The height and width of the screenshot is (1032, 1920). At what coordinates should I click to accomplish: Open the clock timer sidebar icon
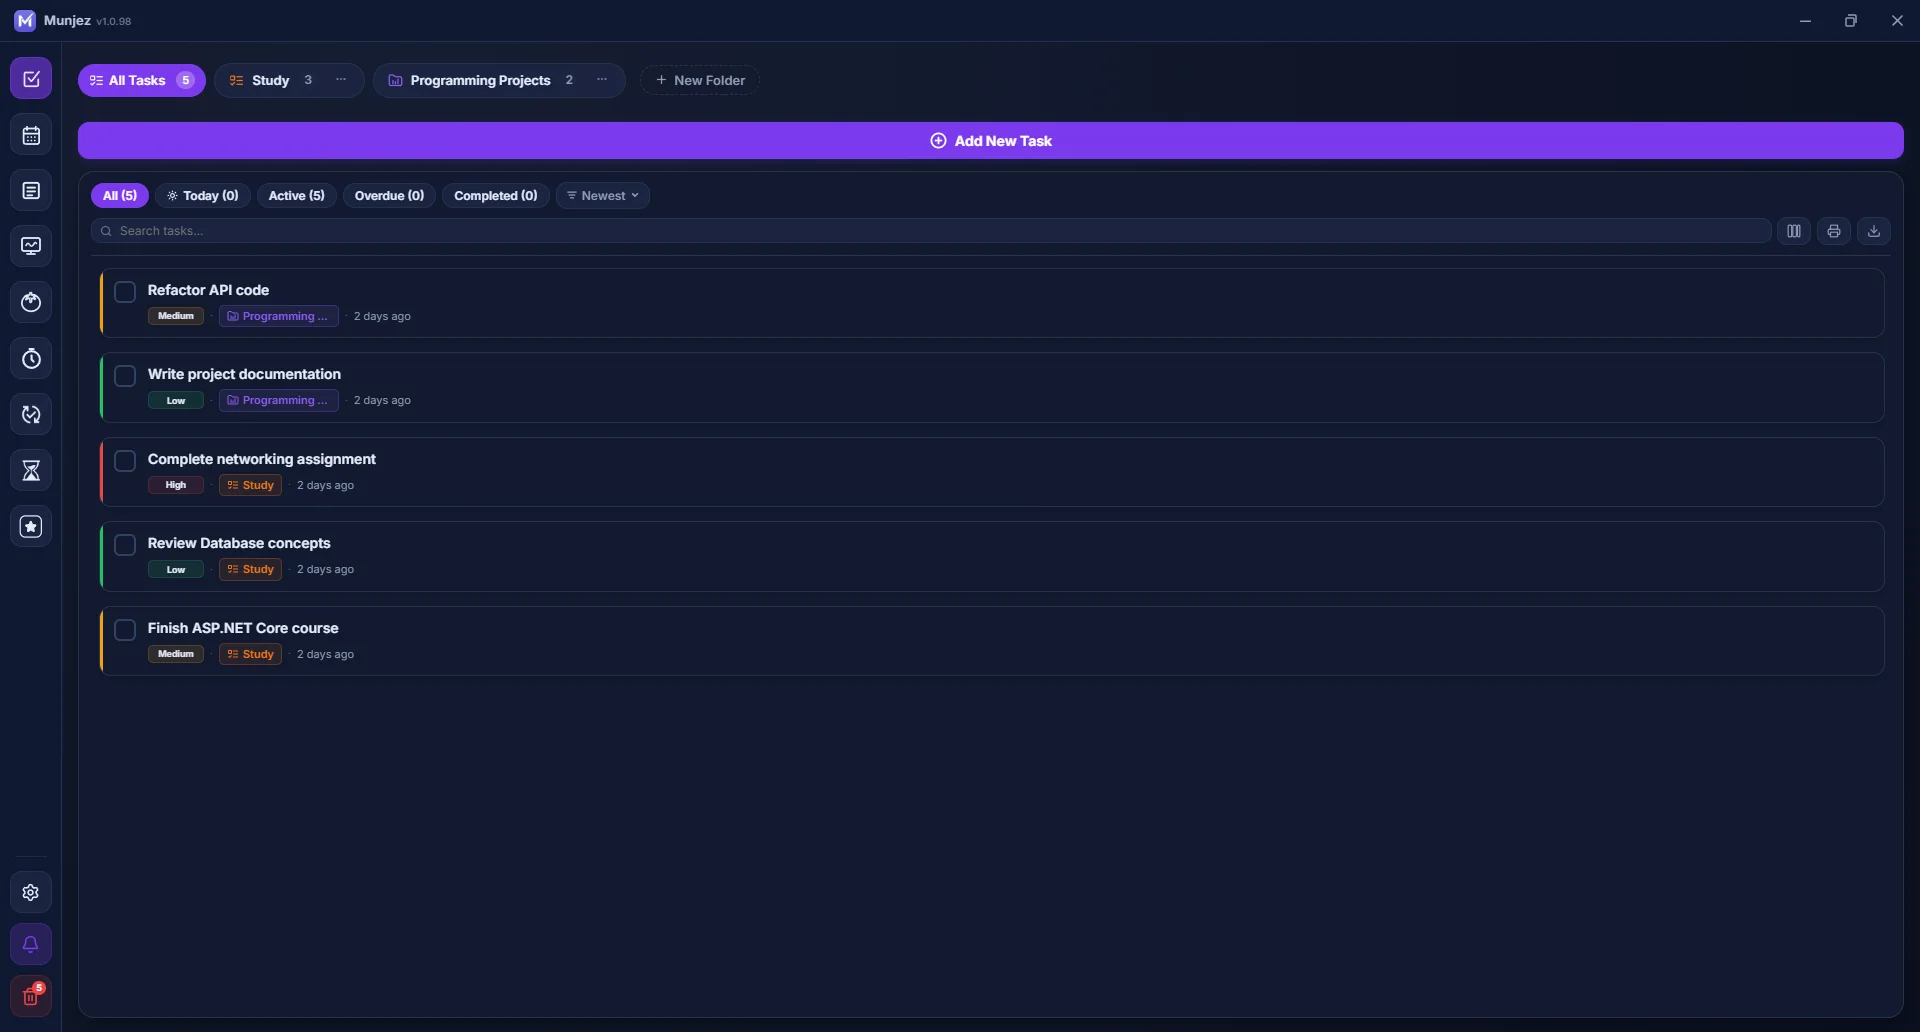tap(31, 358)
